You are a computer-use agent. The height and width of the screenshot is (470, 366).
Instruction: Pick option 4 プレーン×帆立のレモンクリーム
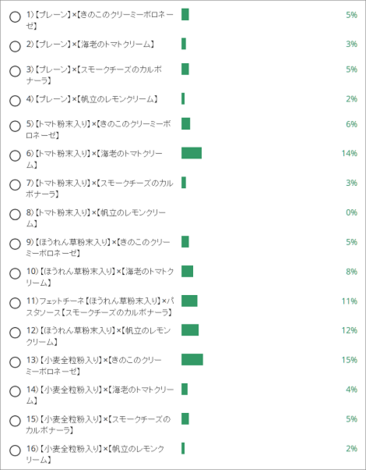(15, 101)
